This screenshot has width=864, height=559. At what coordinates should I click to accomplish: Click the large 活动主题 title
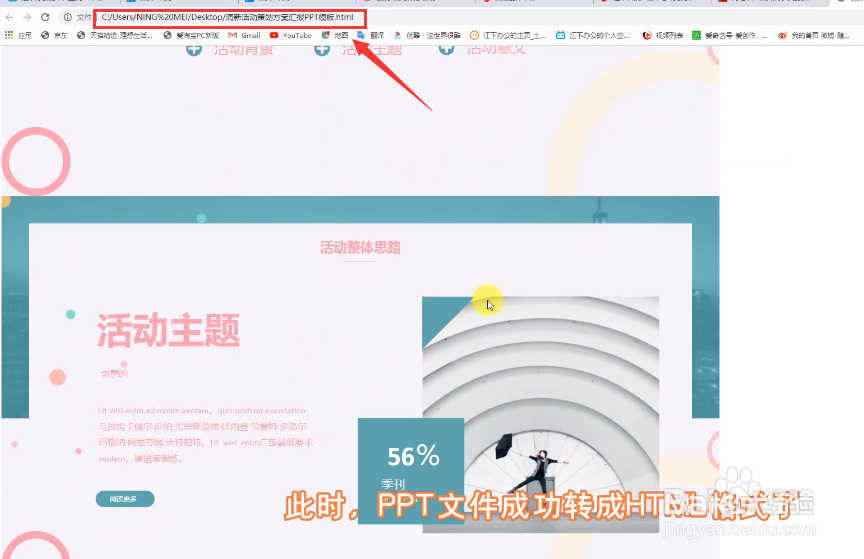(x=169, y=331)
